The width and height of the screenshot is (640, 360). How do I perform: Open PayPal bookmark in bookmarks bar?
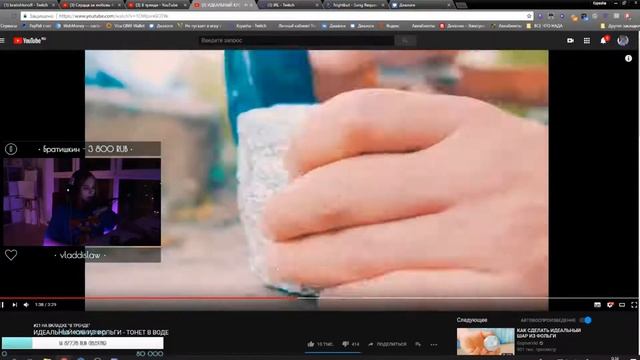coord(37,26)
